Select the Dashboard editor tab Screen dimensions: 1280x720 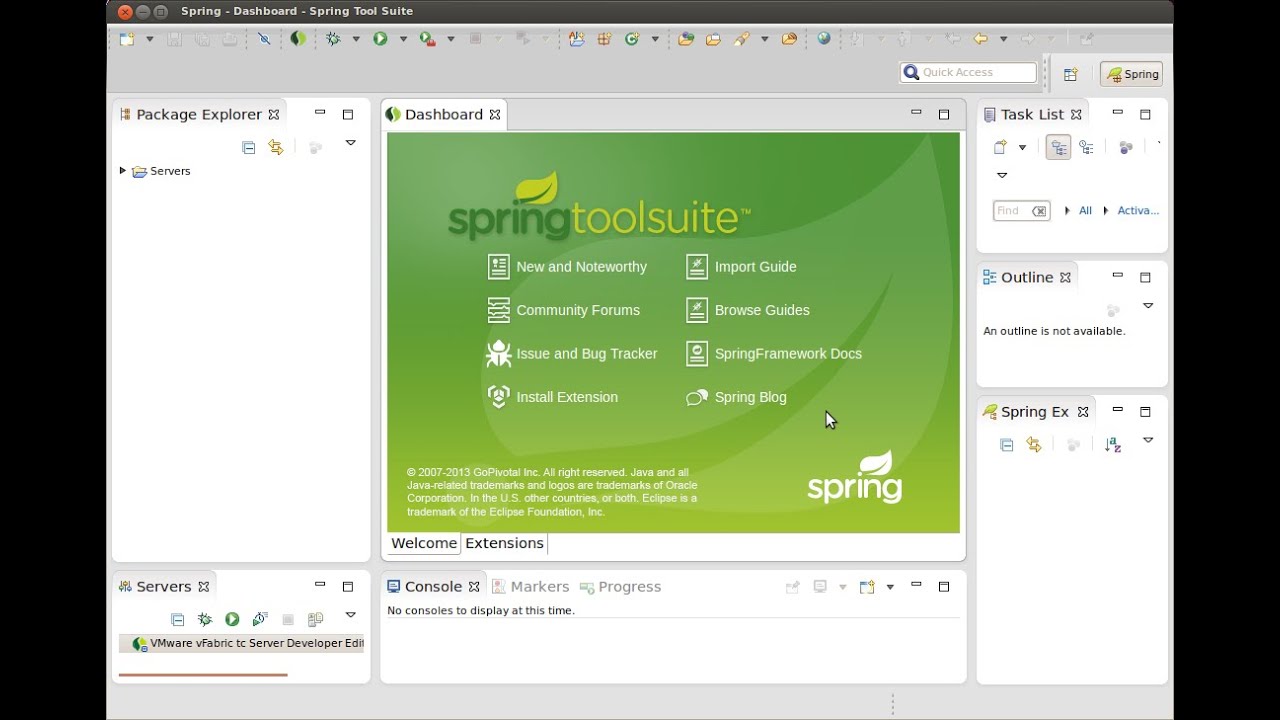(x=443, y=114)
